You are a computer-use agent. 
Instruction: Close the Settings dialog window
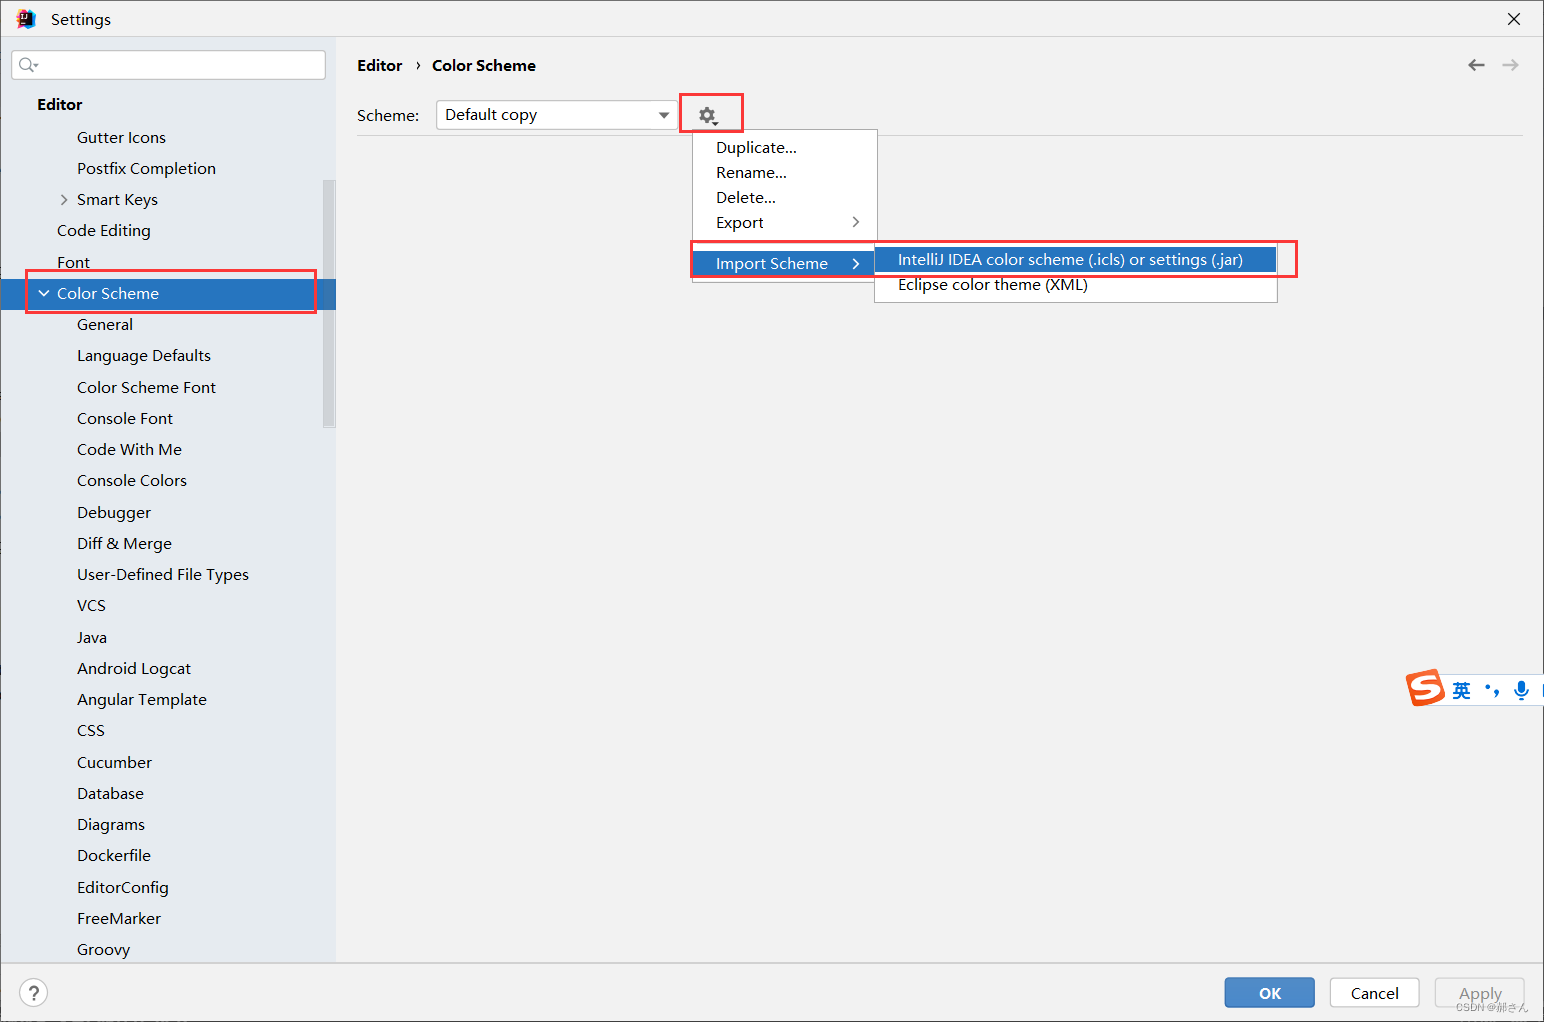pyautogui.click(x=1514, y=19)
